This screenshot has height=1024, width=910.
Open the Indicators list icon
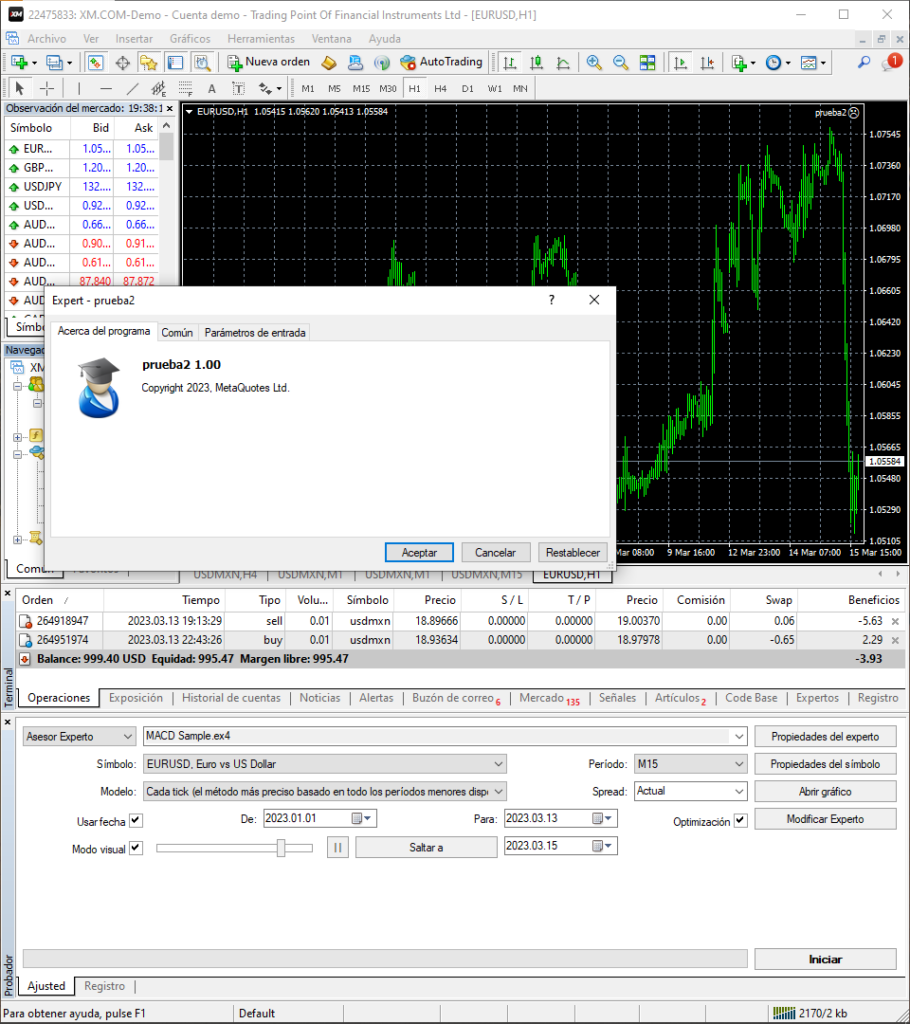(x=739, y=63)
